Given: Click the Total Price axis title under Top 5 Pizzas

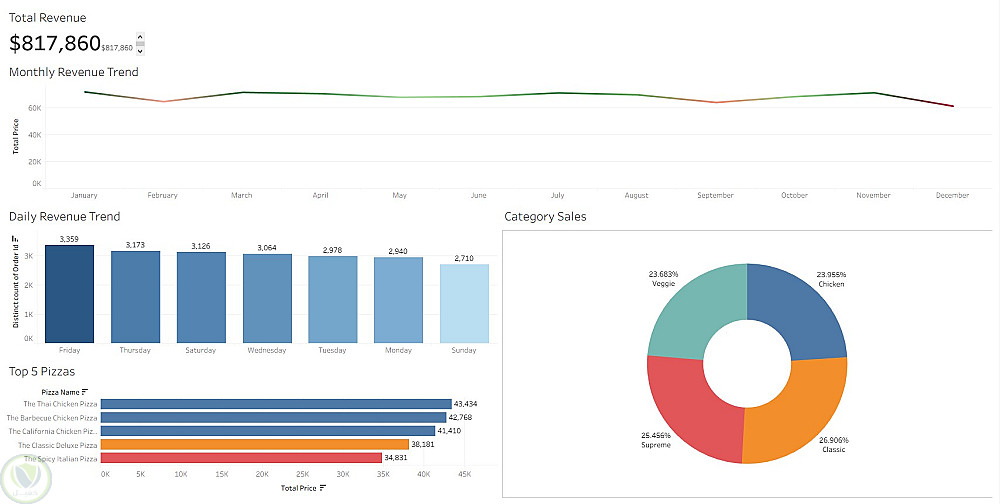Looking at the screenshot, I should (x=299, y=488).
